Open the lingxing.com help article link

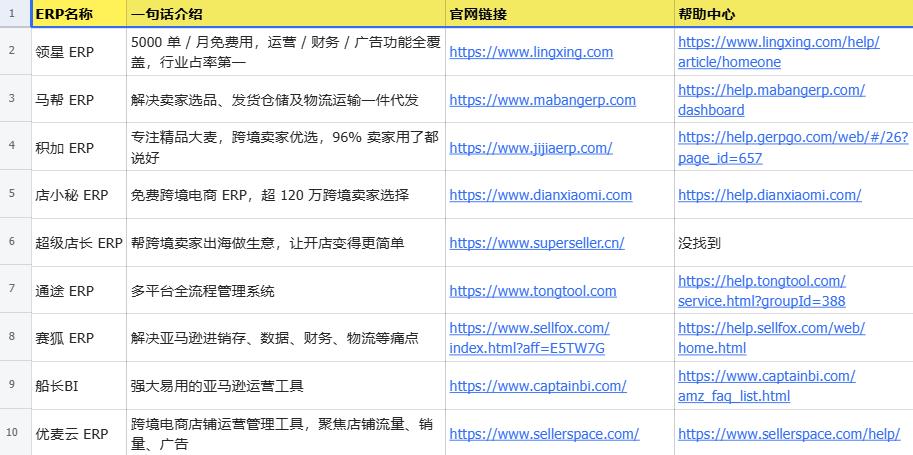[778, 52]
